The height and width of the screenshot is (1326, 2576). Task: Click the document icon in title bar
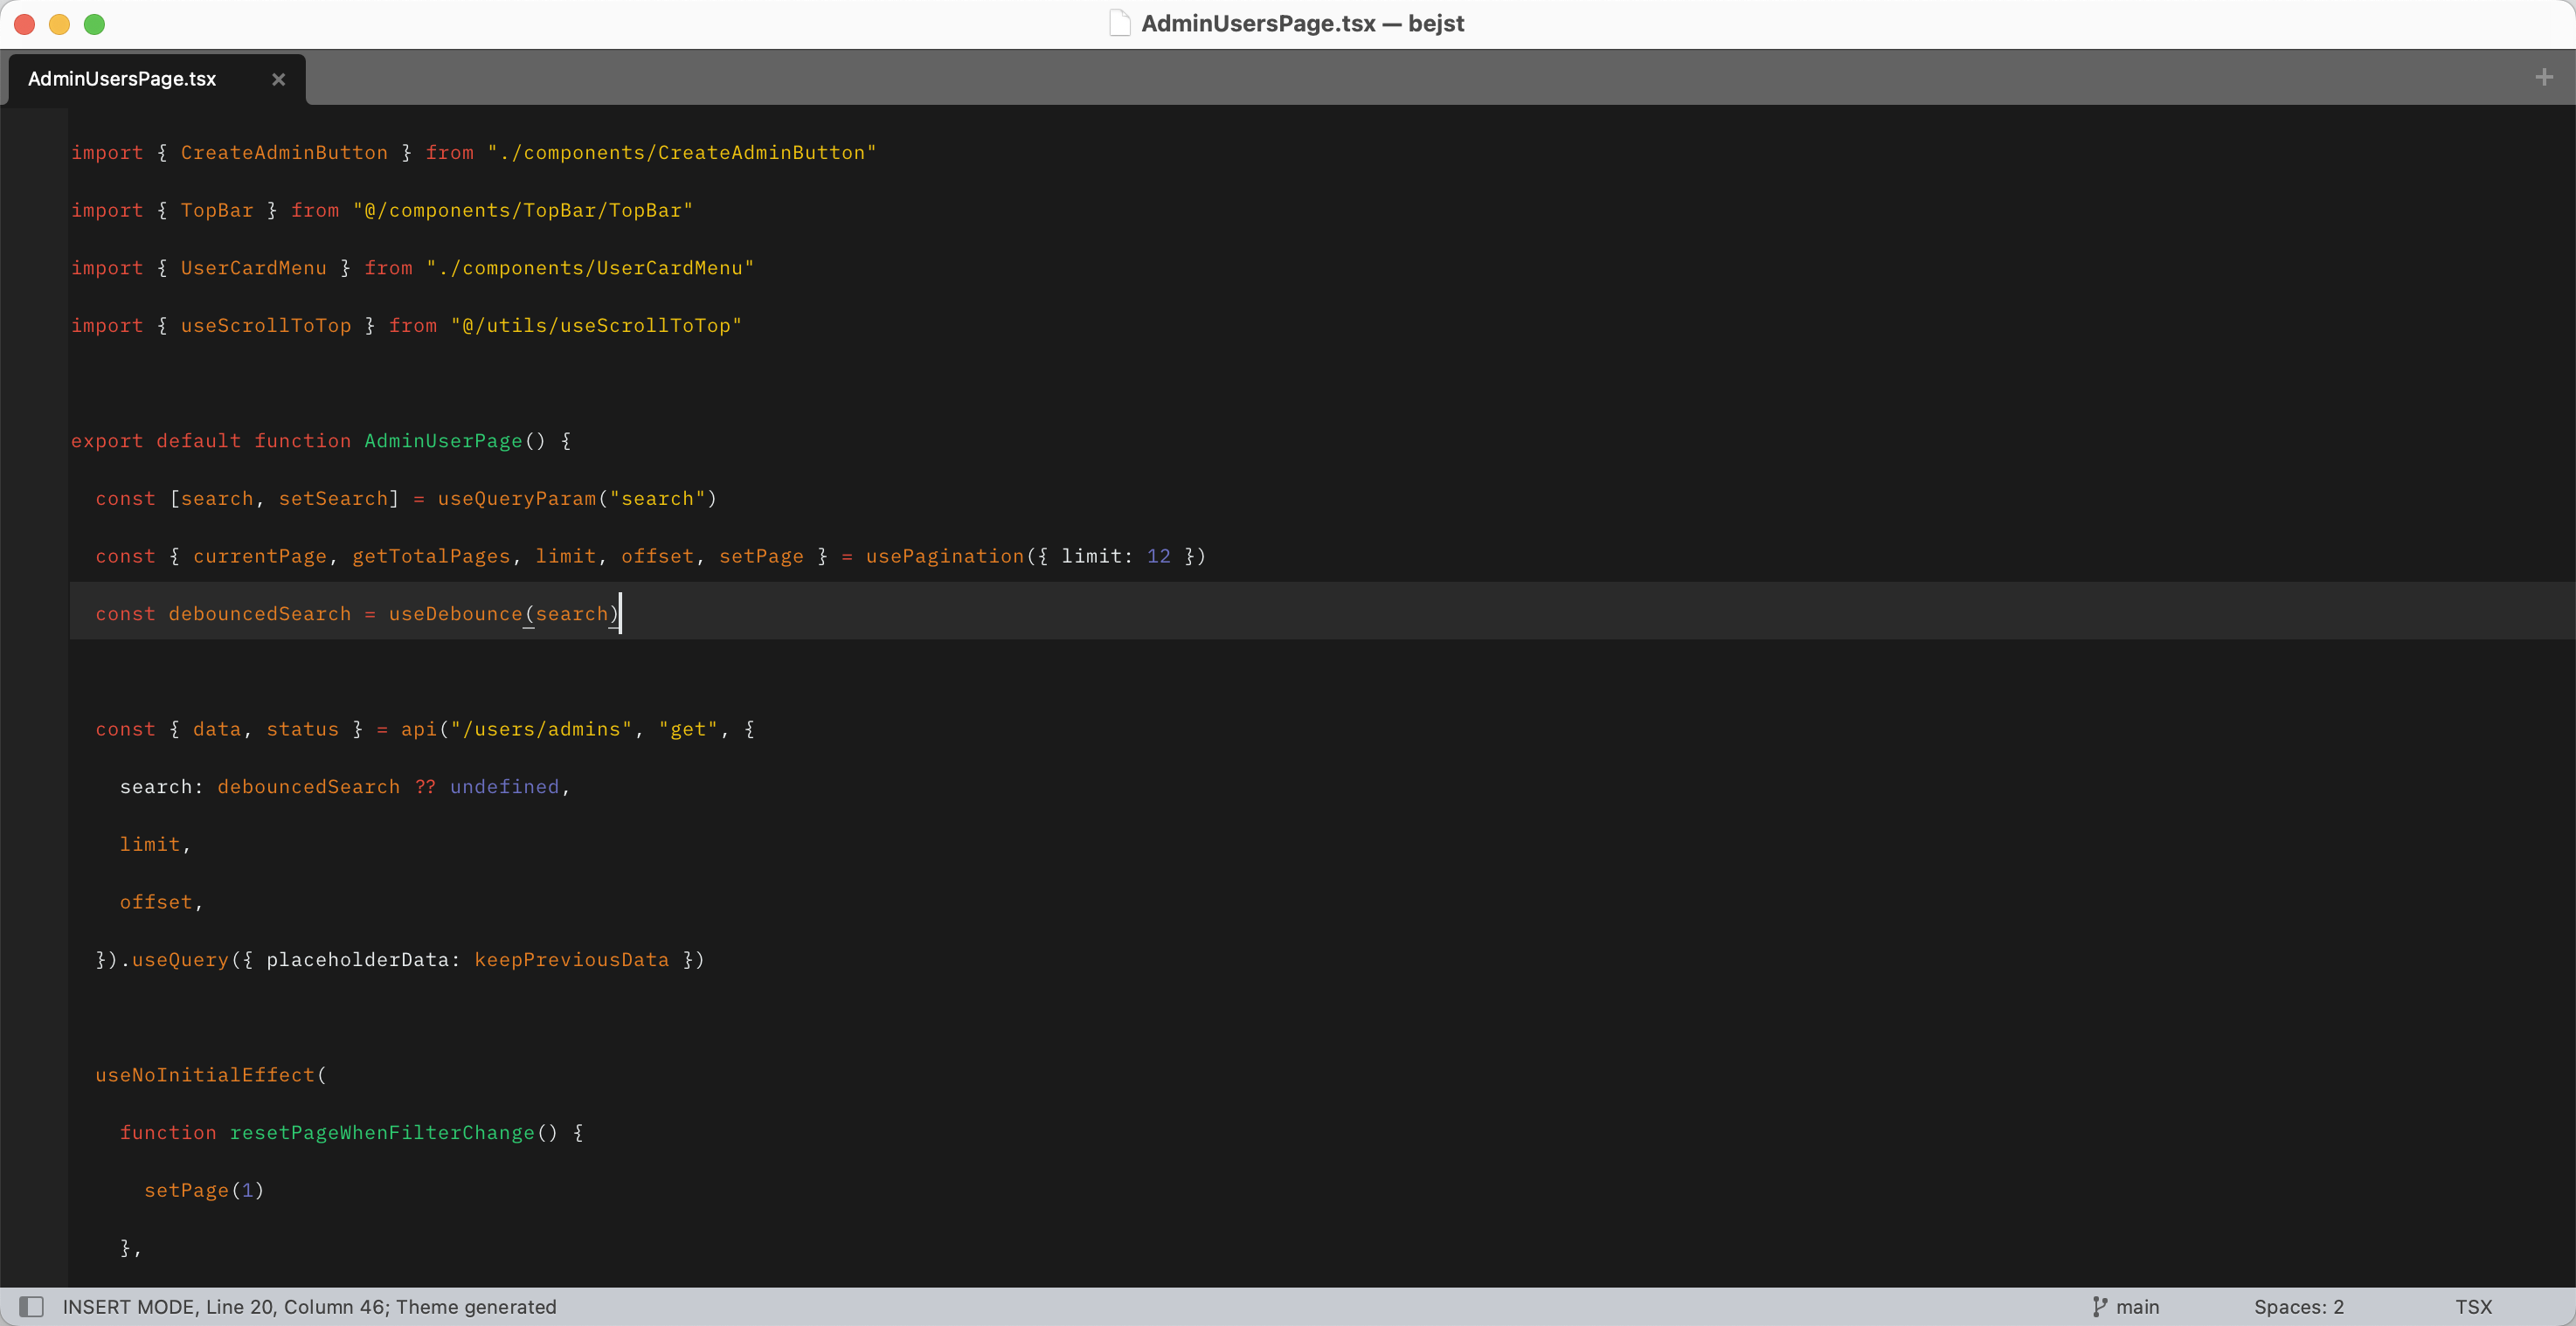tap(1119, 23)
